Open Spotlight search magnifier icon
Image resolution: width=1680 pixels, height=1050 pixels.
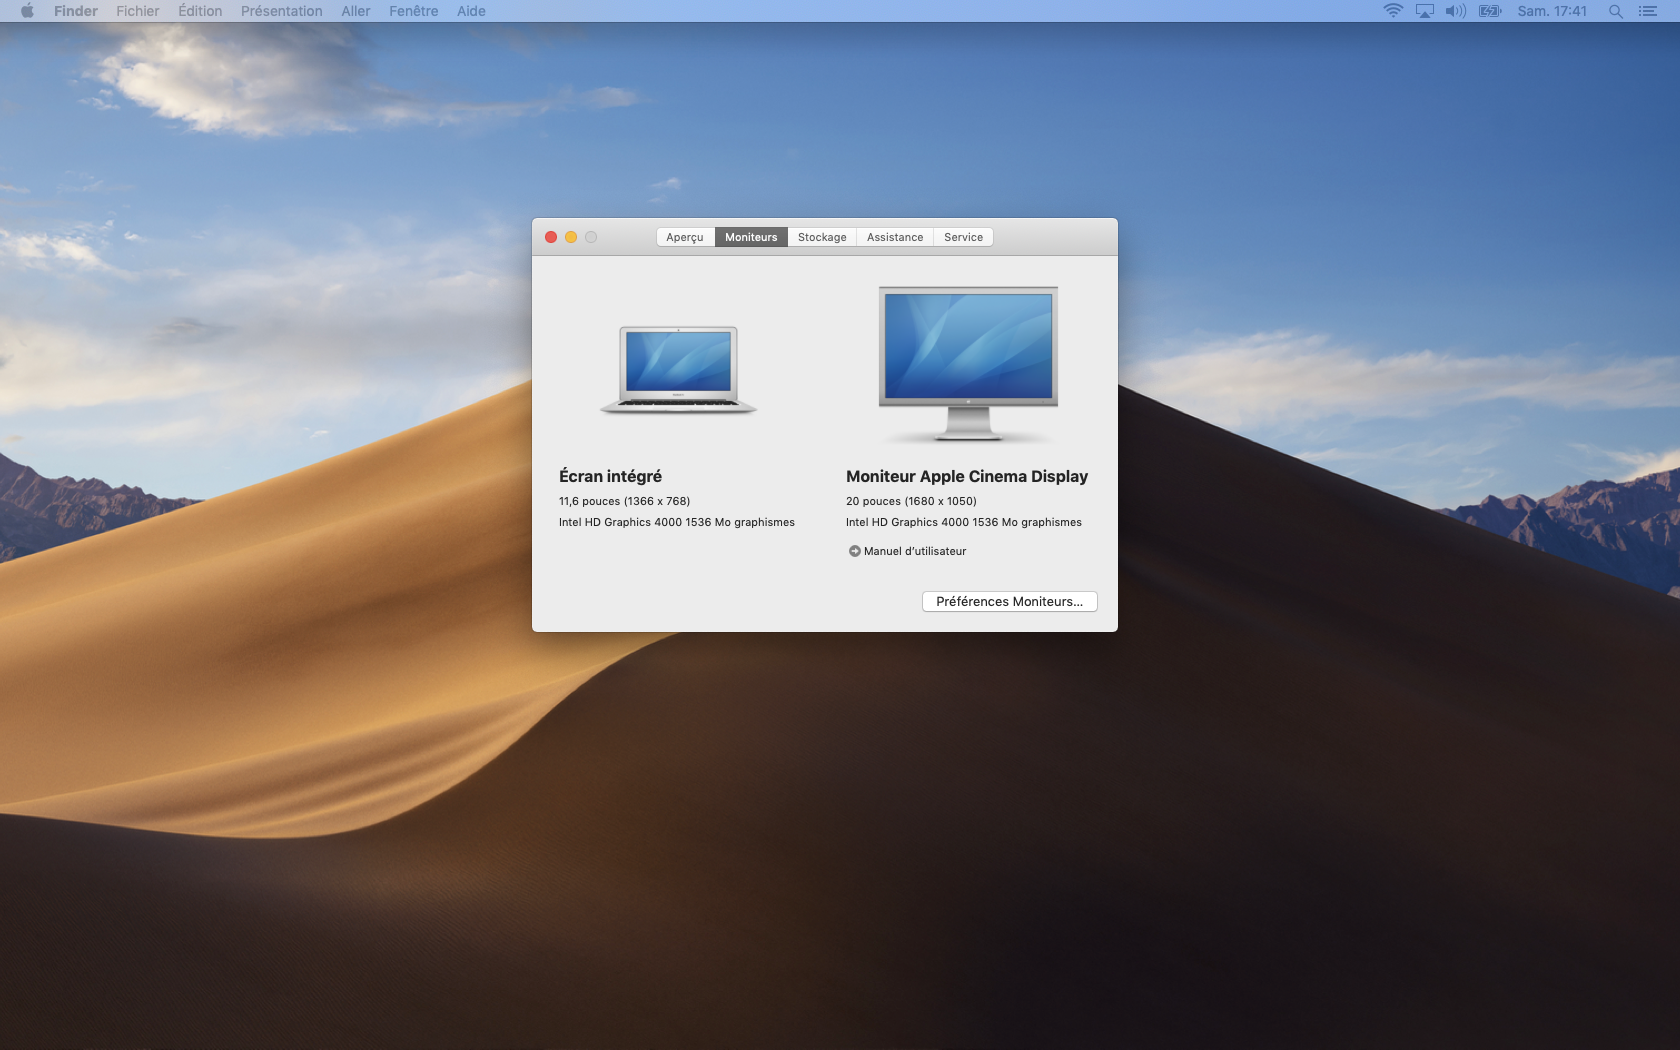tap(1615, 11)
